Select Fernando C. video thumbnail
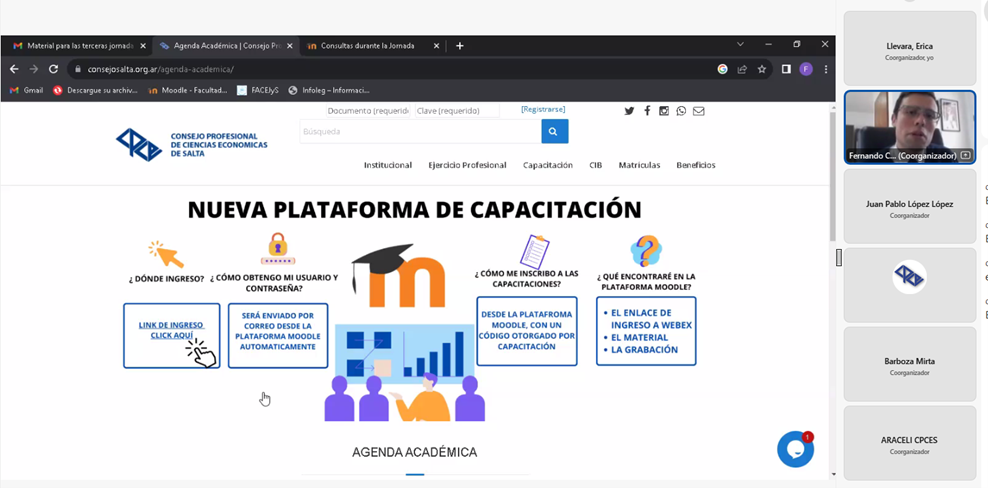 (x=910, y=127)
